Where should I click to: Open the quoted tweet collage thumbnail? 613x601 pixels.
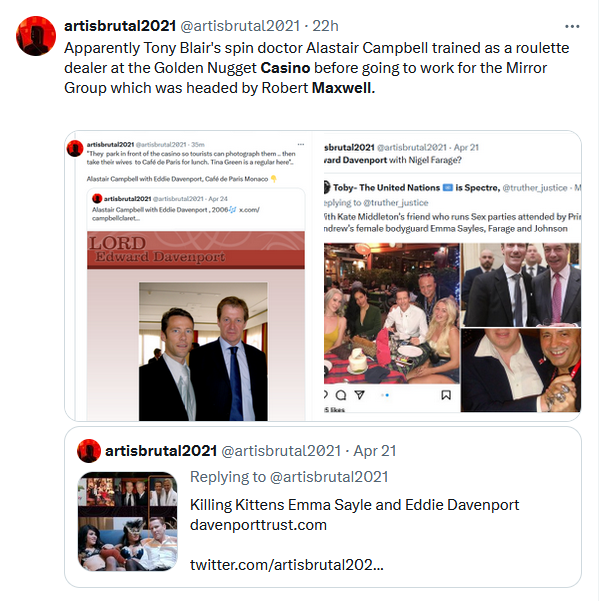(x=128, y=521)
